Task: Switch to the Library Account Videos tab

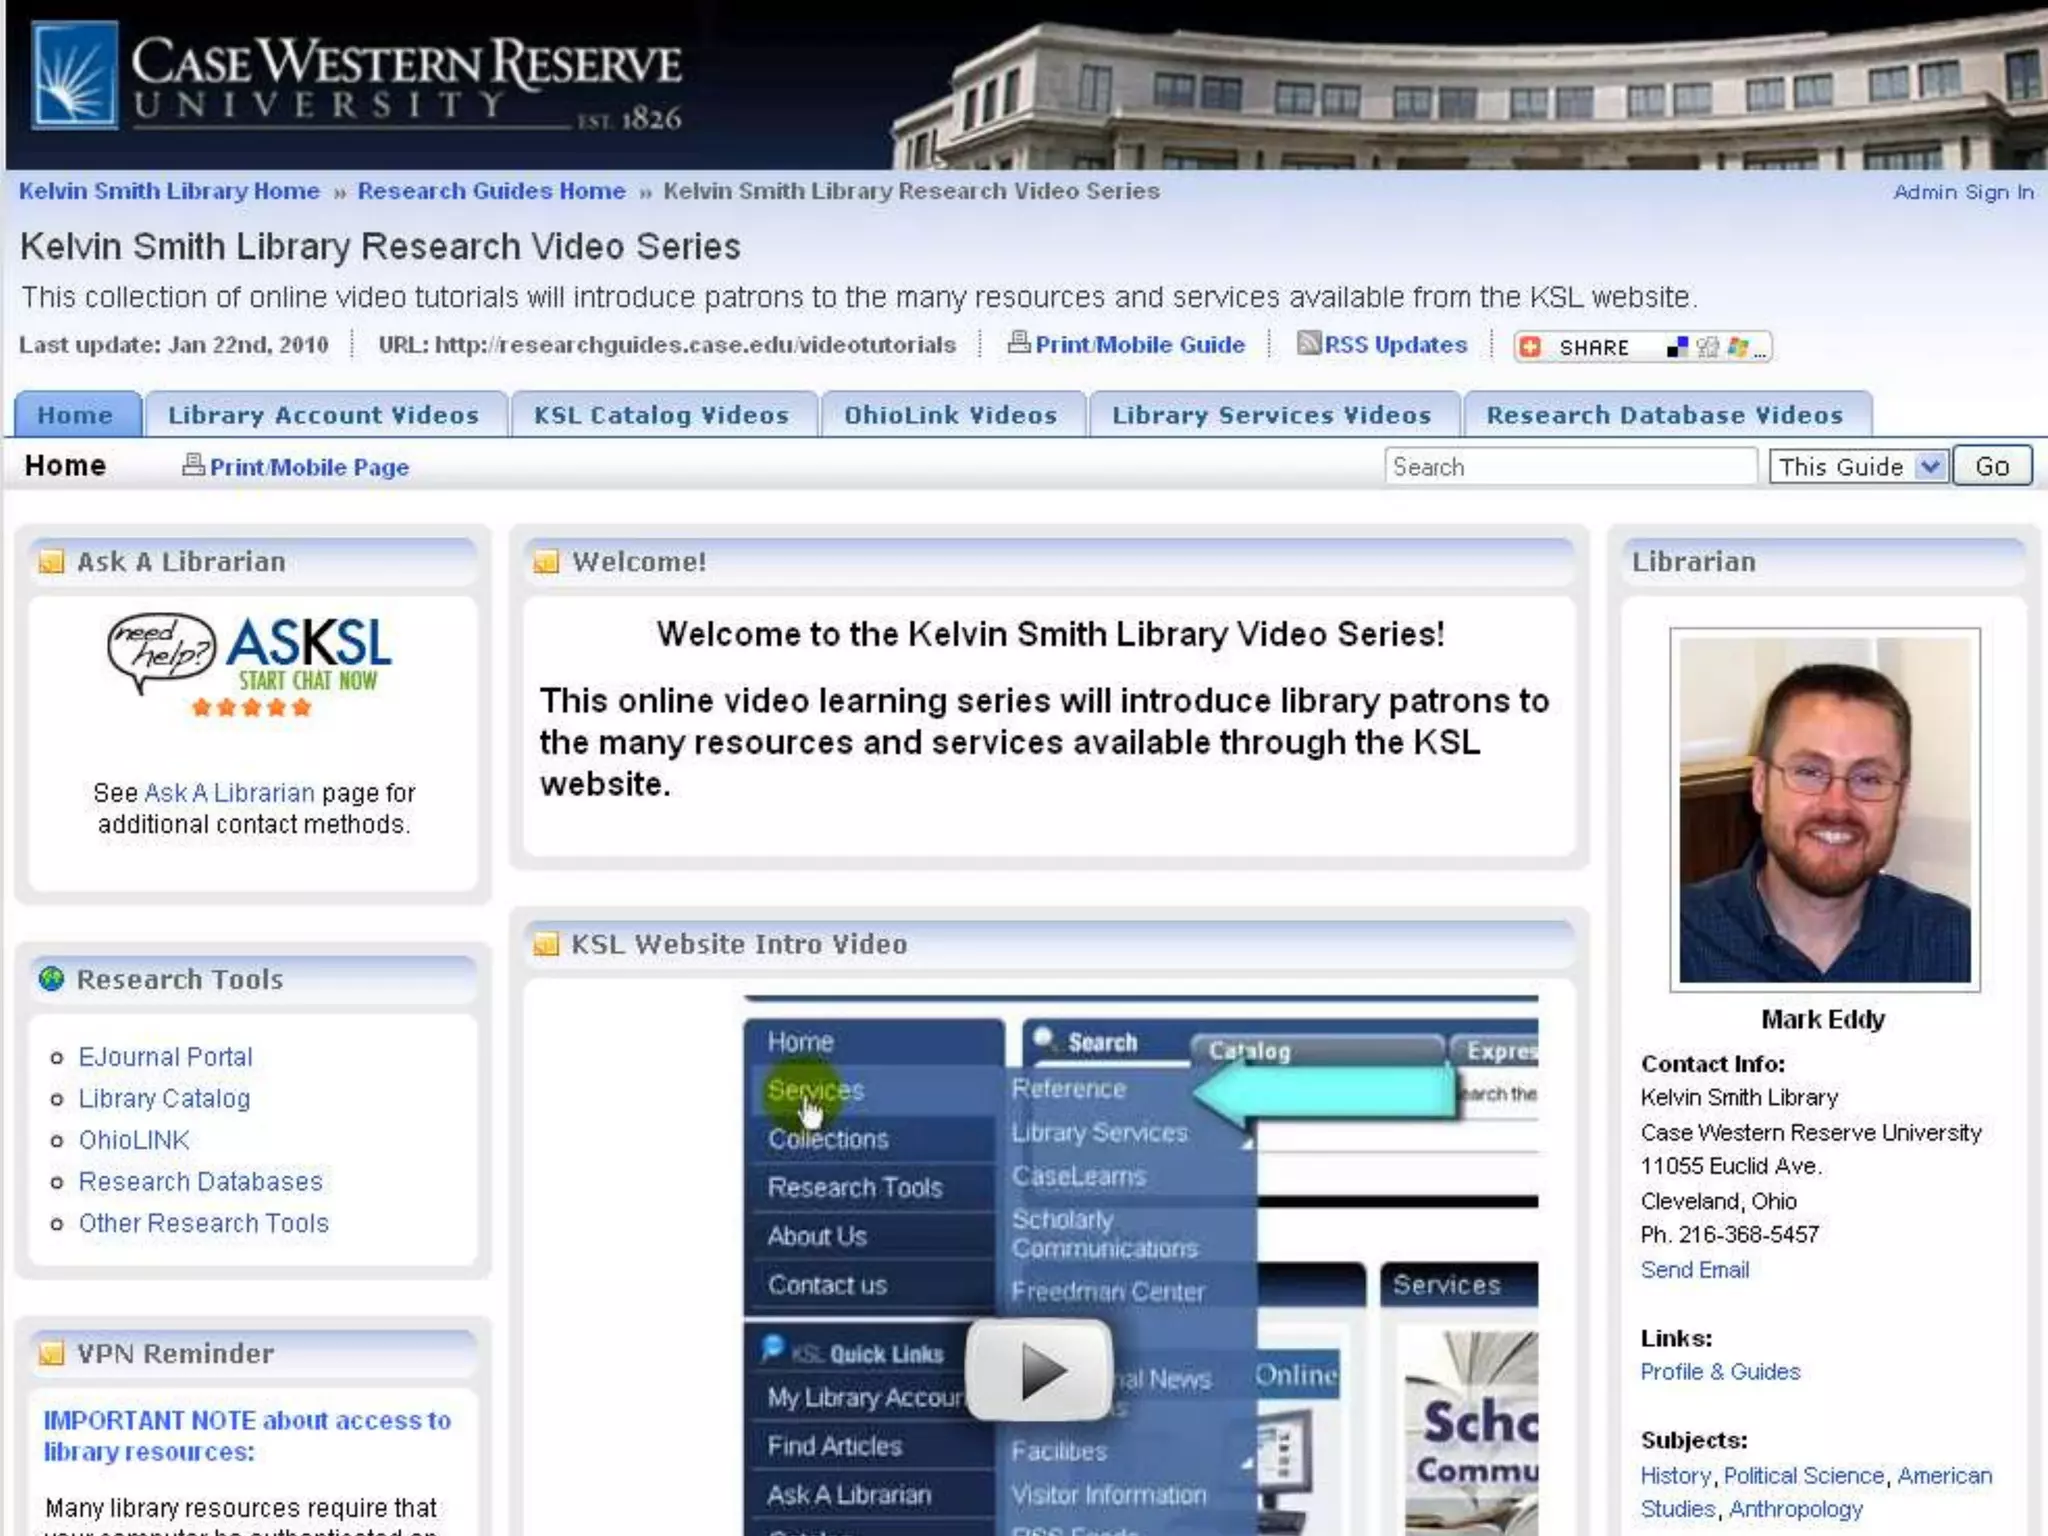Action: tap(323, 415)
